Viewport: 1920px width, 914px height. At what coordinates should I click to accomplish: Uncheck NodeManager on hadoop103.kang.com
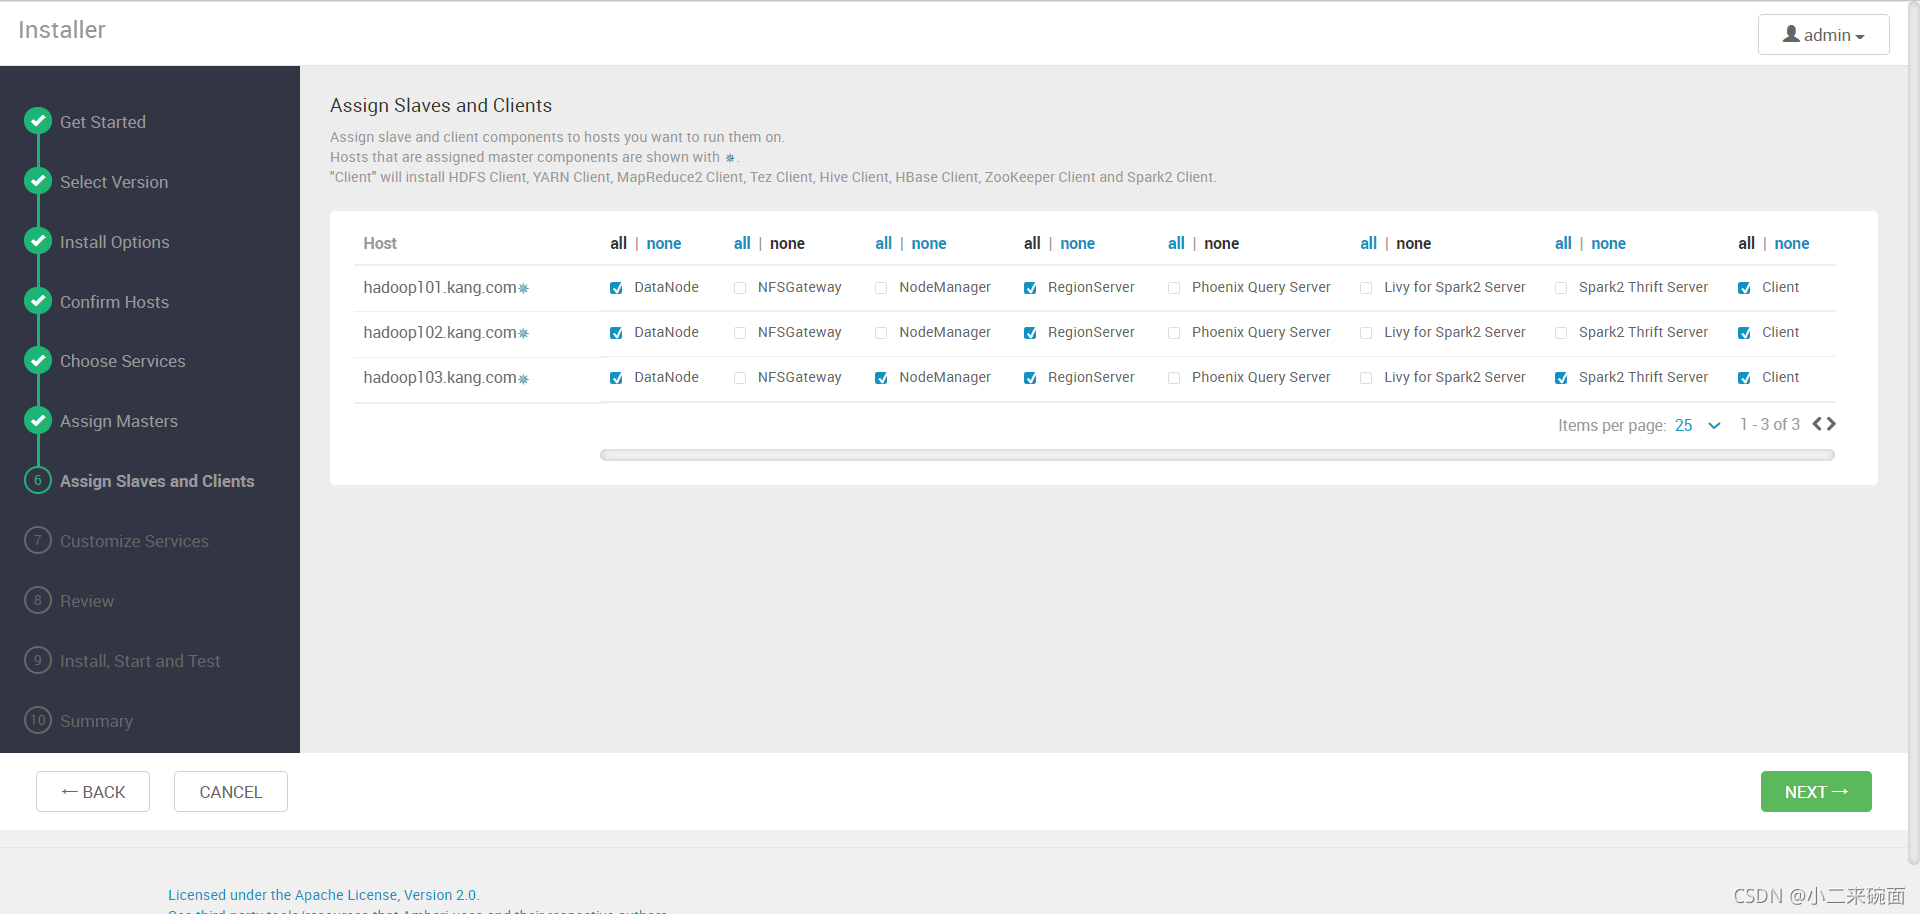point(881,378)
